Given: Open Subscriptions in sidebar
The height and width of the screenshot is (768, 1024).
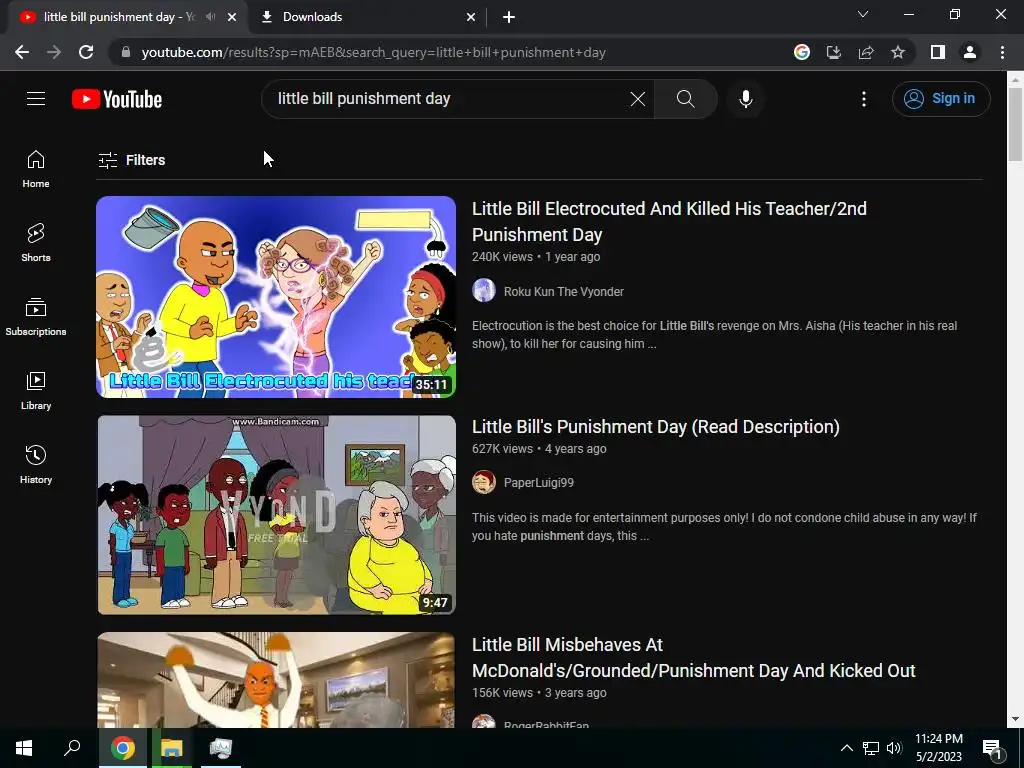Looking at the screenshot, I should [x=36, y=317].
